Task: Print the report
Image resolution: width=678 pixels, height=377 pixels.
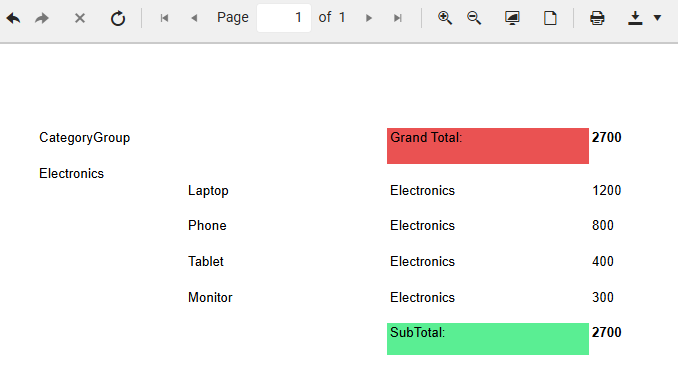Action: [x=597, y=18]
